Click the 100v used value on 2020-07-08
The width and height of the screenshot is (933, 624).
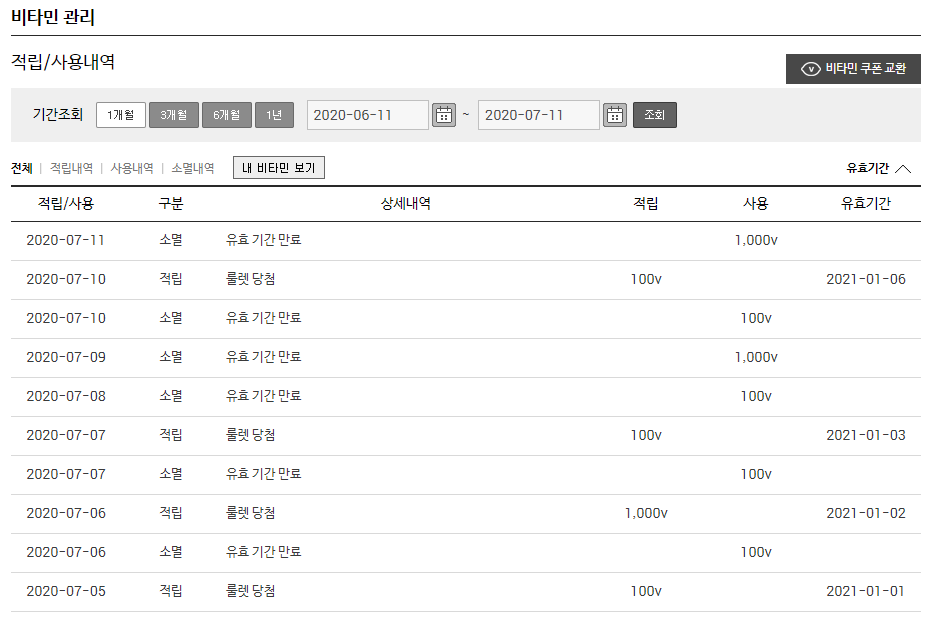756,396
